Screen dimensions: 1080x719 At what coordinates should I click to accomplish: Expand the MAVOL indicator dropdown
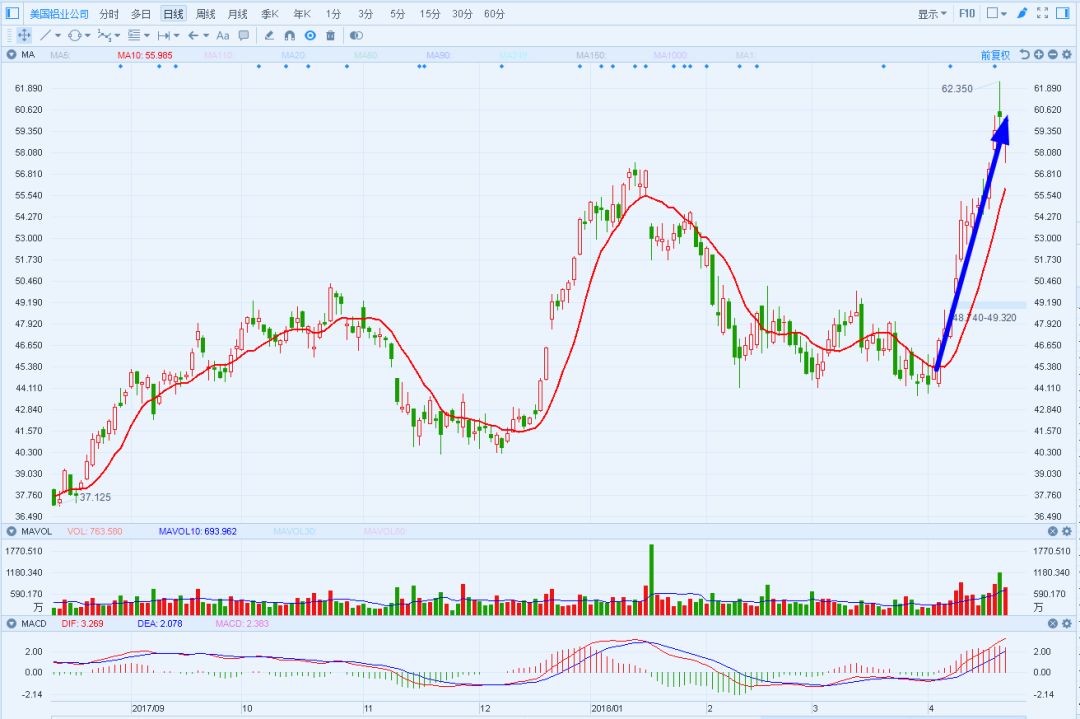11,531
